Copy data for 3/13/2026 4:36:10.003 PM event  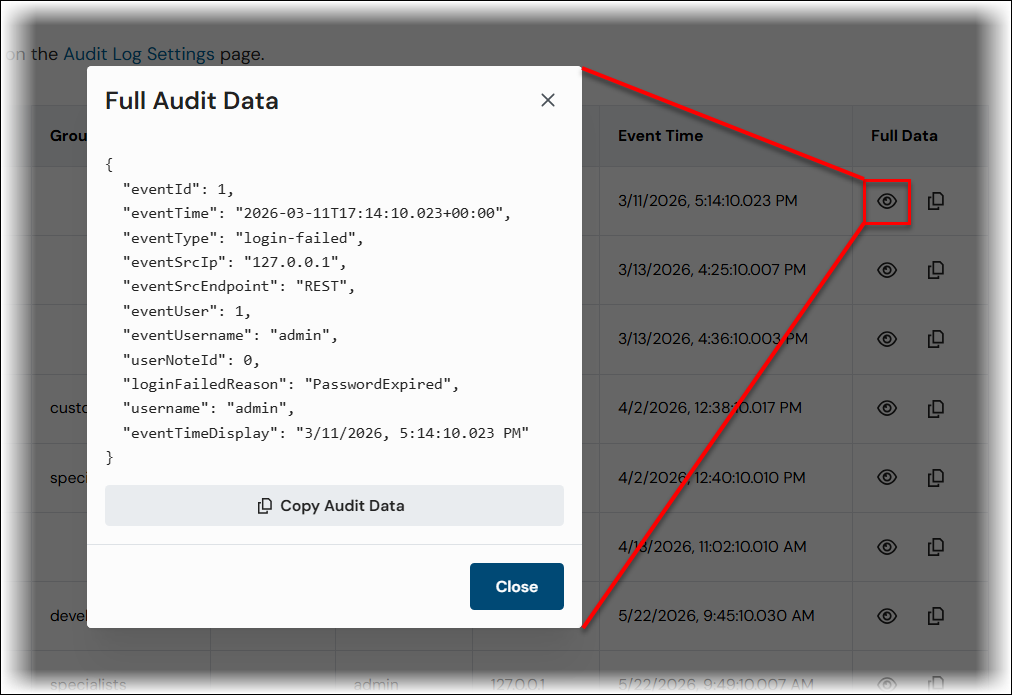pyautogui.click(x=936, y=339)
